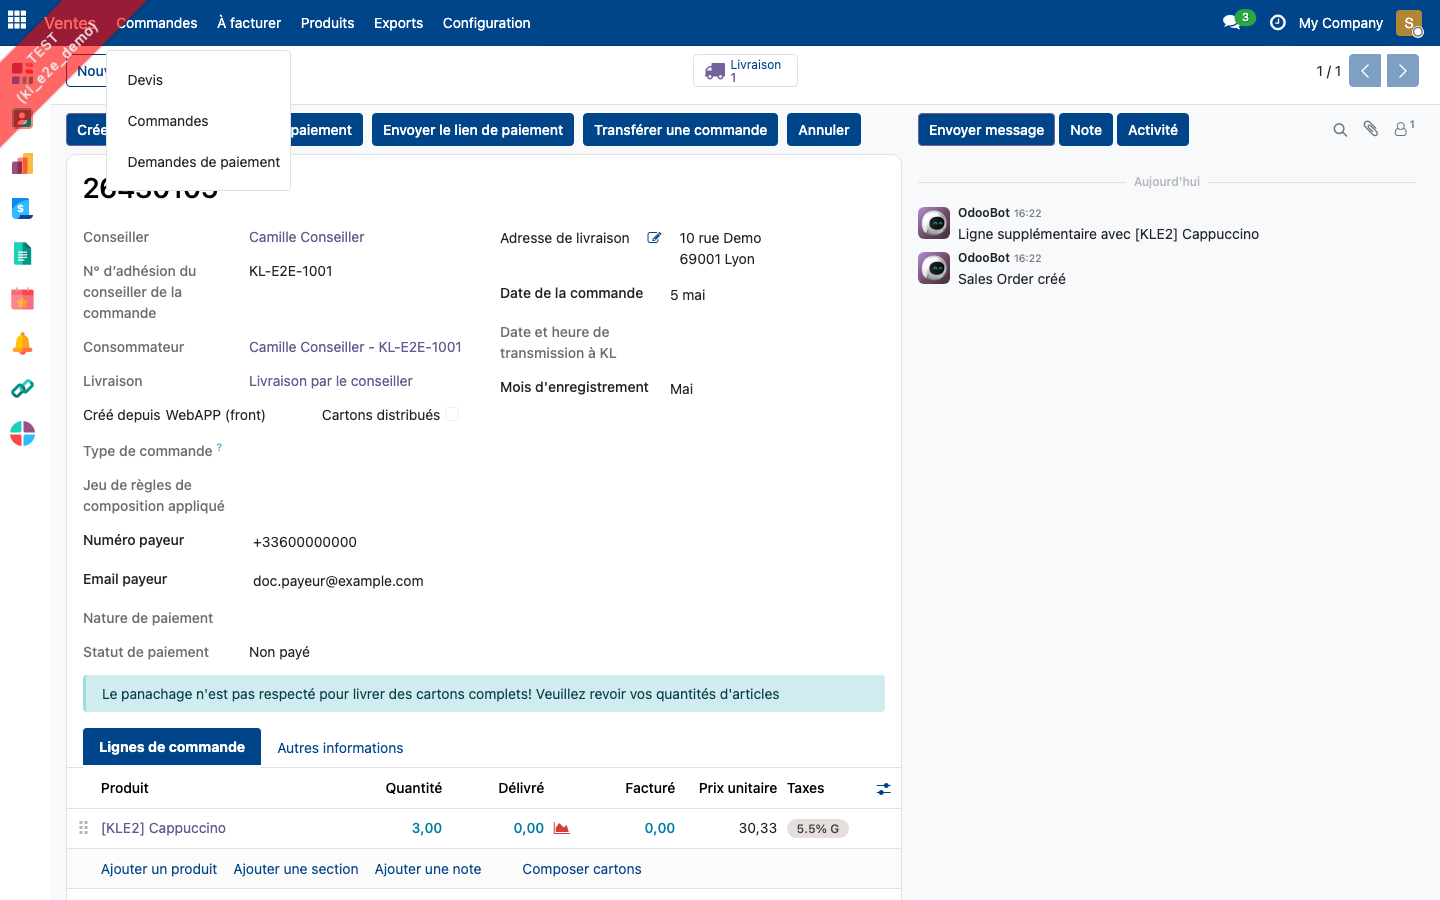Open the dollar invoicing app in the sidebar
The width and height of the screenshot is (1440, 900).
click(x=22, y=208)
